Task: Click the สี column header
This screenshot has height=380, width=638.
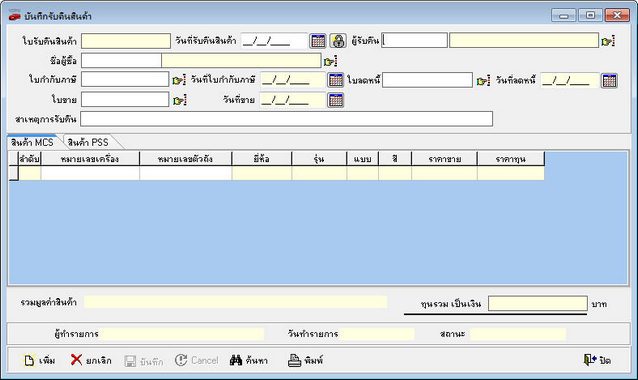Action: [x=395, y=159]
